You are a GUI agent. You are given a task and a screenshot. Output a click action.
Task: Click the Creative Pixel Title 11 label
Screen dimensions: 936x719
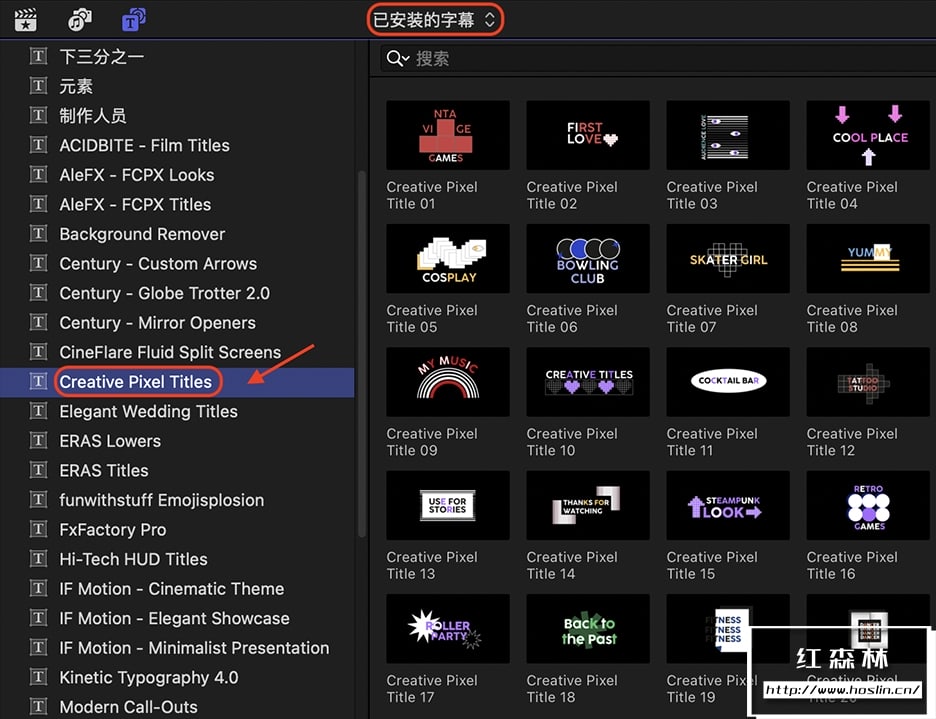click(712, 442)
